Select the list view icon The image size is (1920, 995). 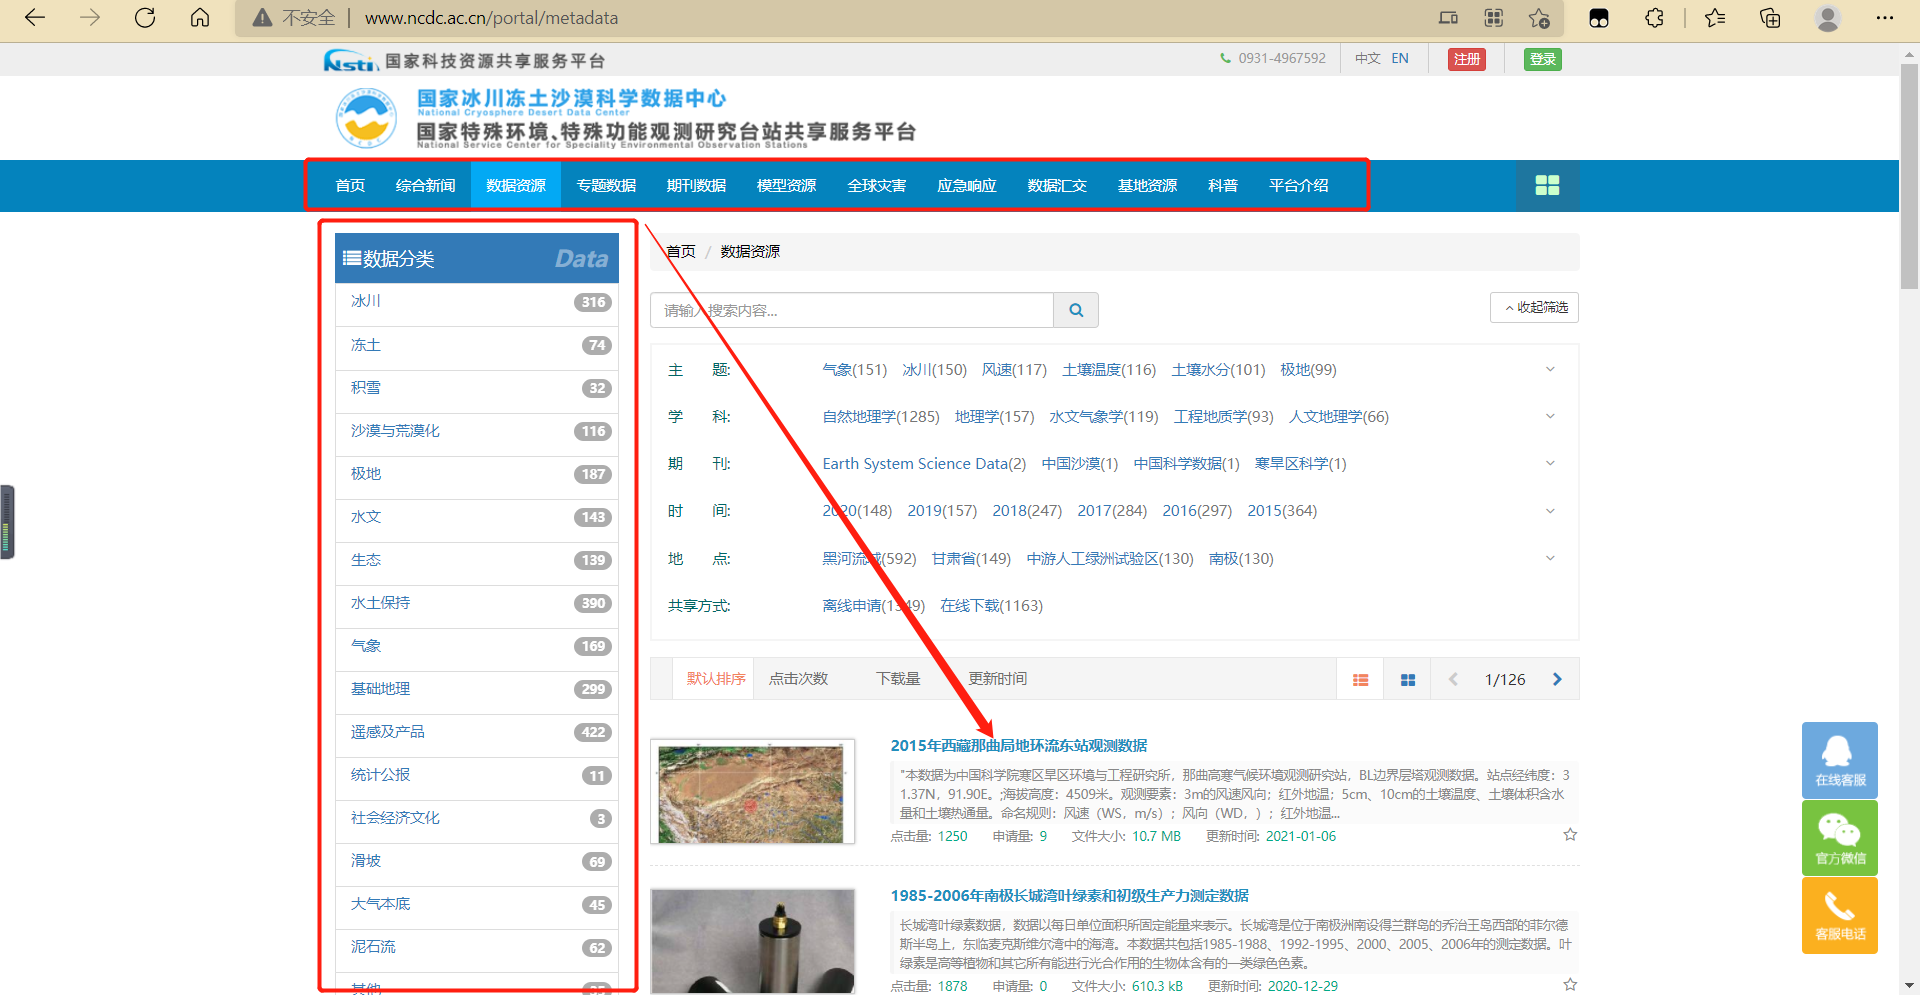pyautogui.click(x=1360, y=679)
